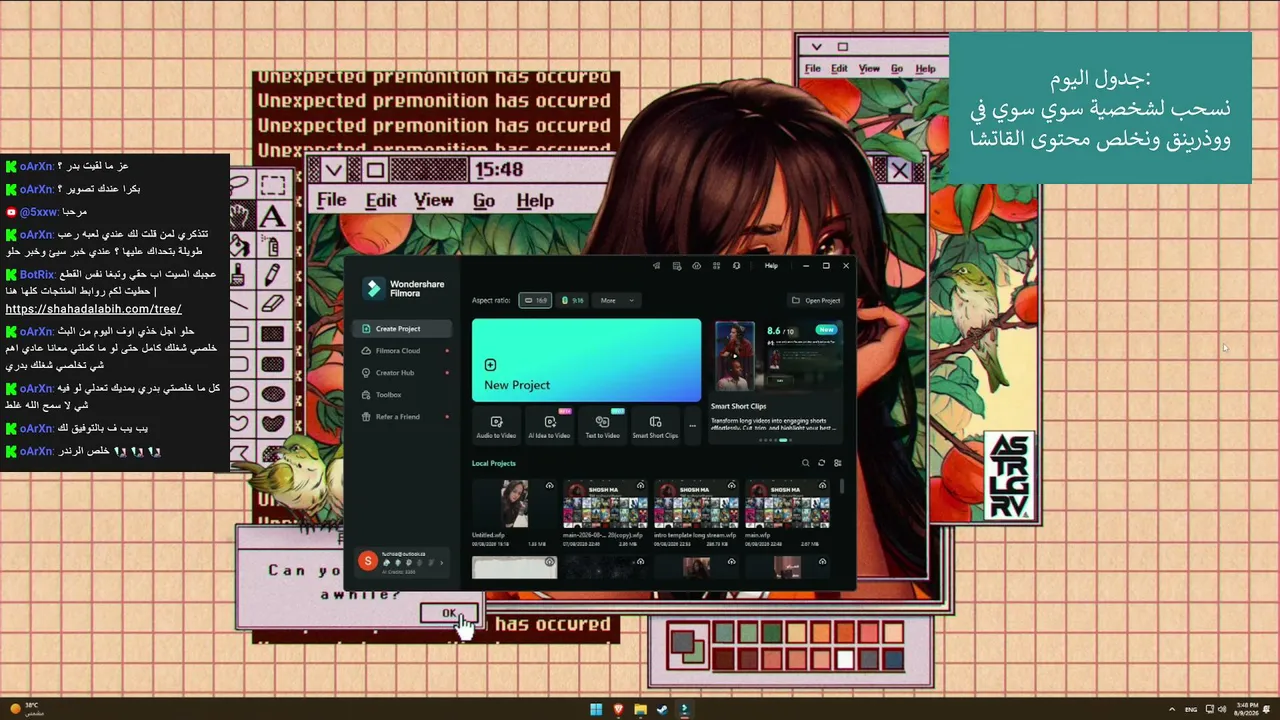
Task: Expand the More aspect ratio dropdown
Action: coord(617,300)
